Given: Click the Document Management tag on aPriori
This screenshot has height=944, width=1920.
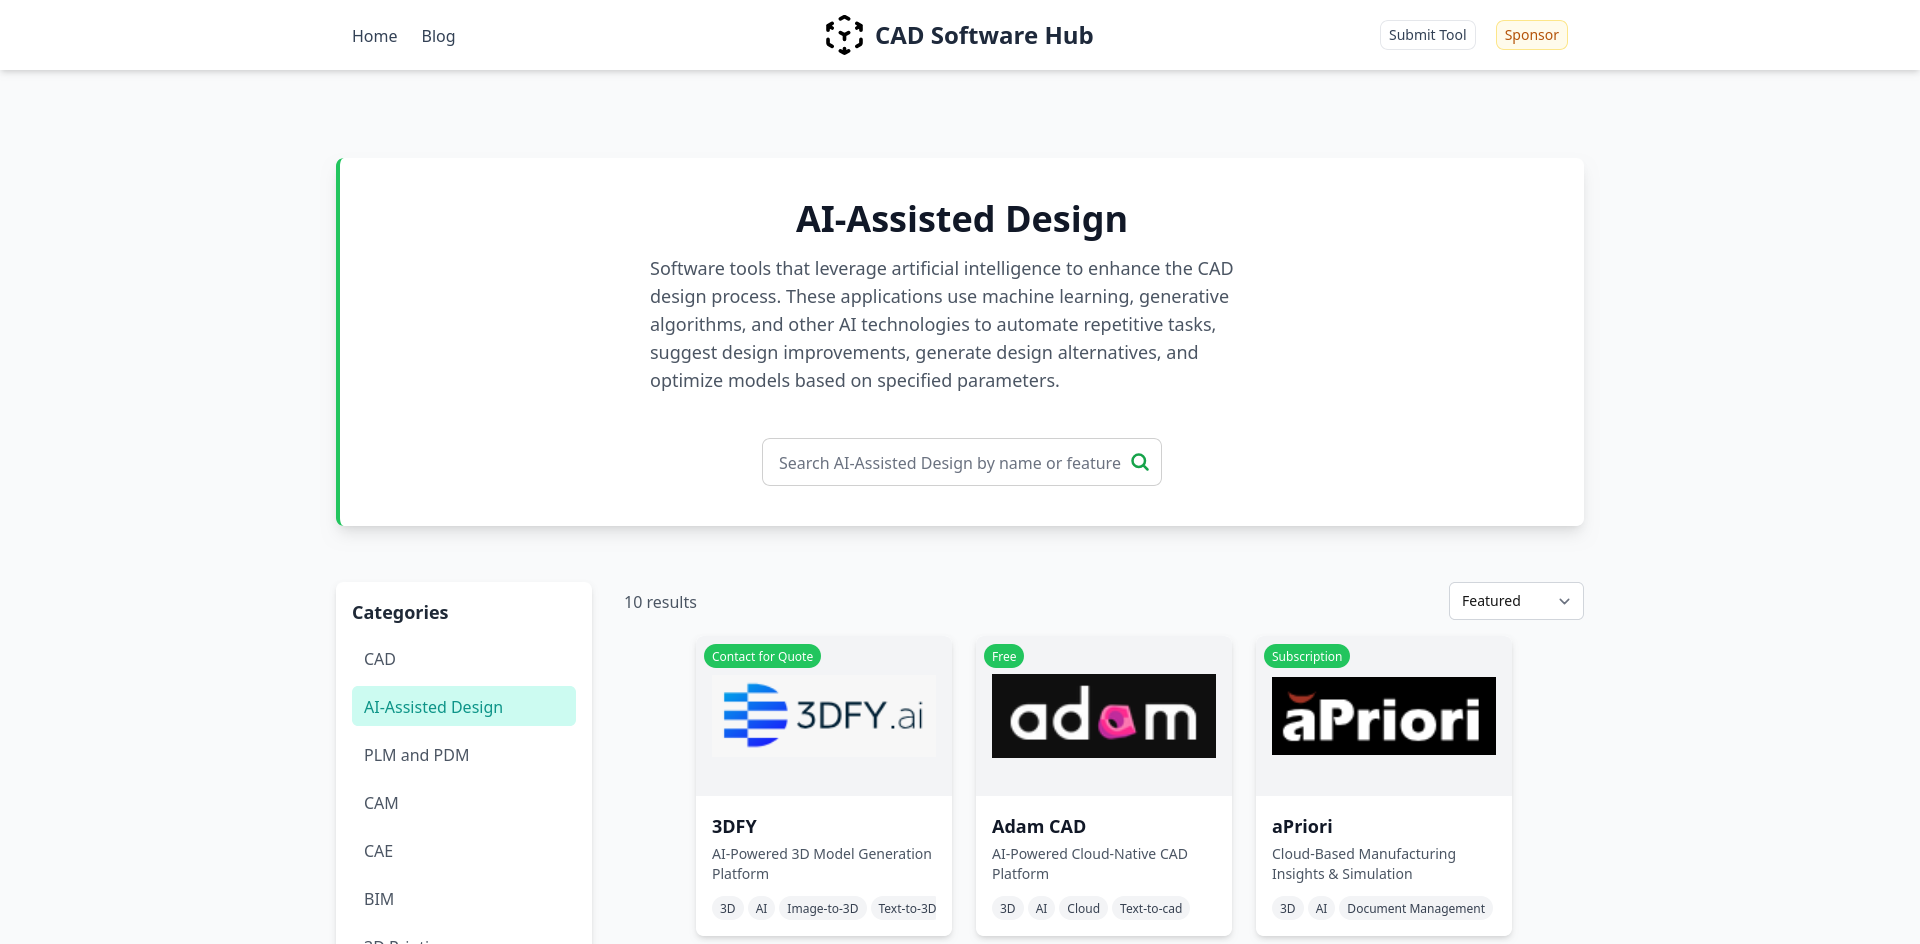Looking at the screenshot, I should click(x=1416, y=908).
